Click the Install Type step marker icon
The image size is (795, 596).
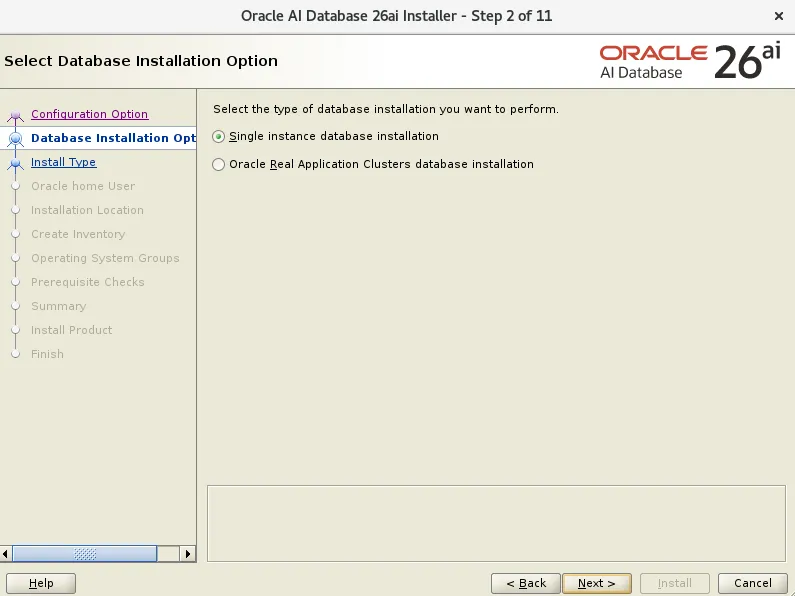[x=15, y=163]
